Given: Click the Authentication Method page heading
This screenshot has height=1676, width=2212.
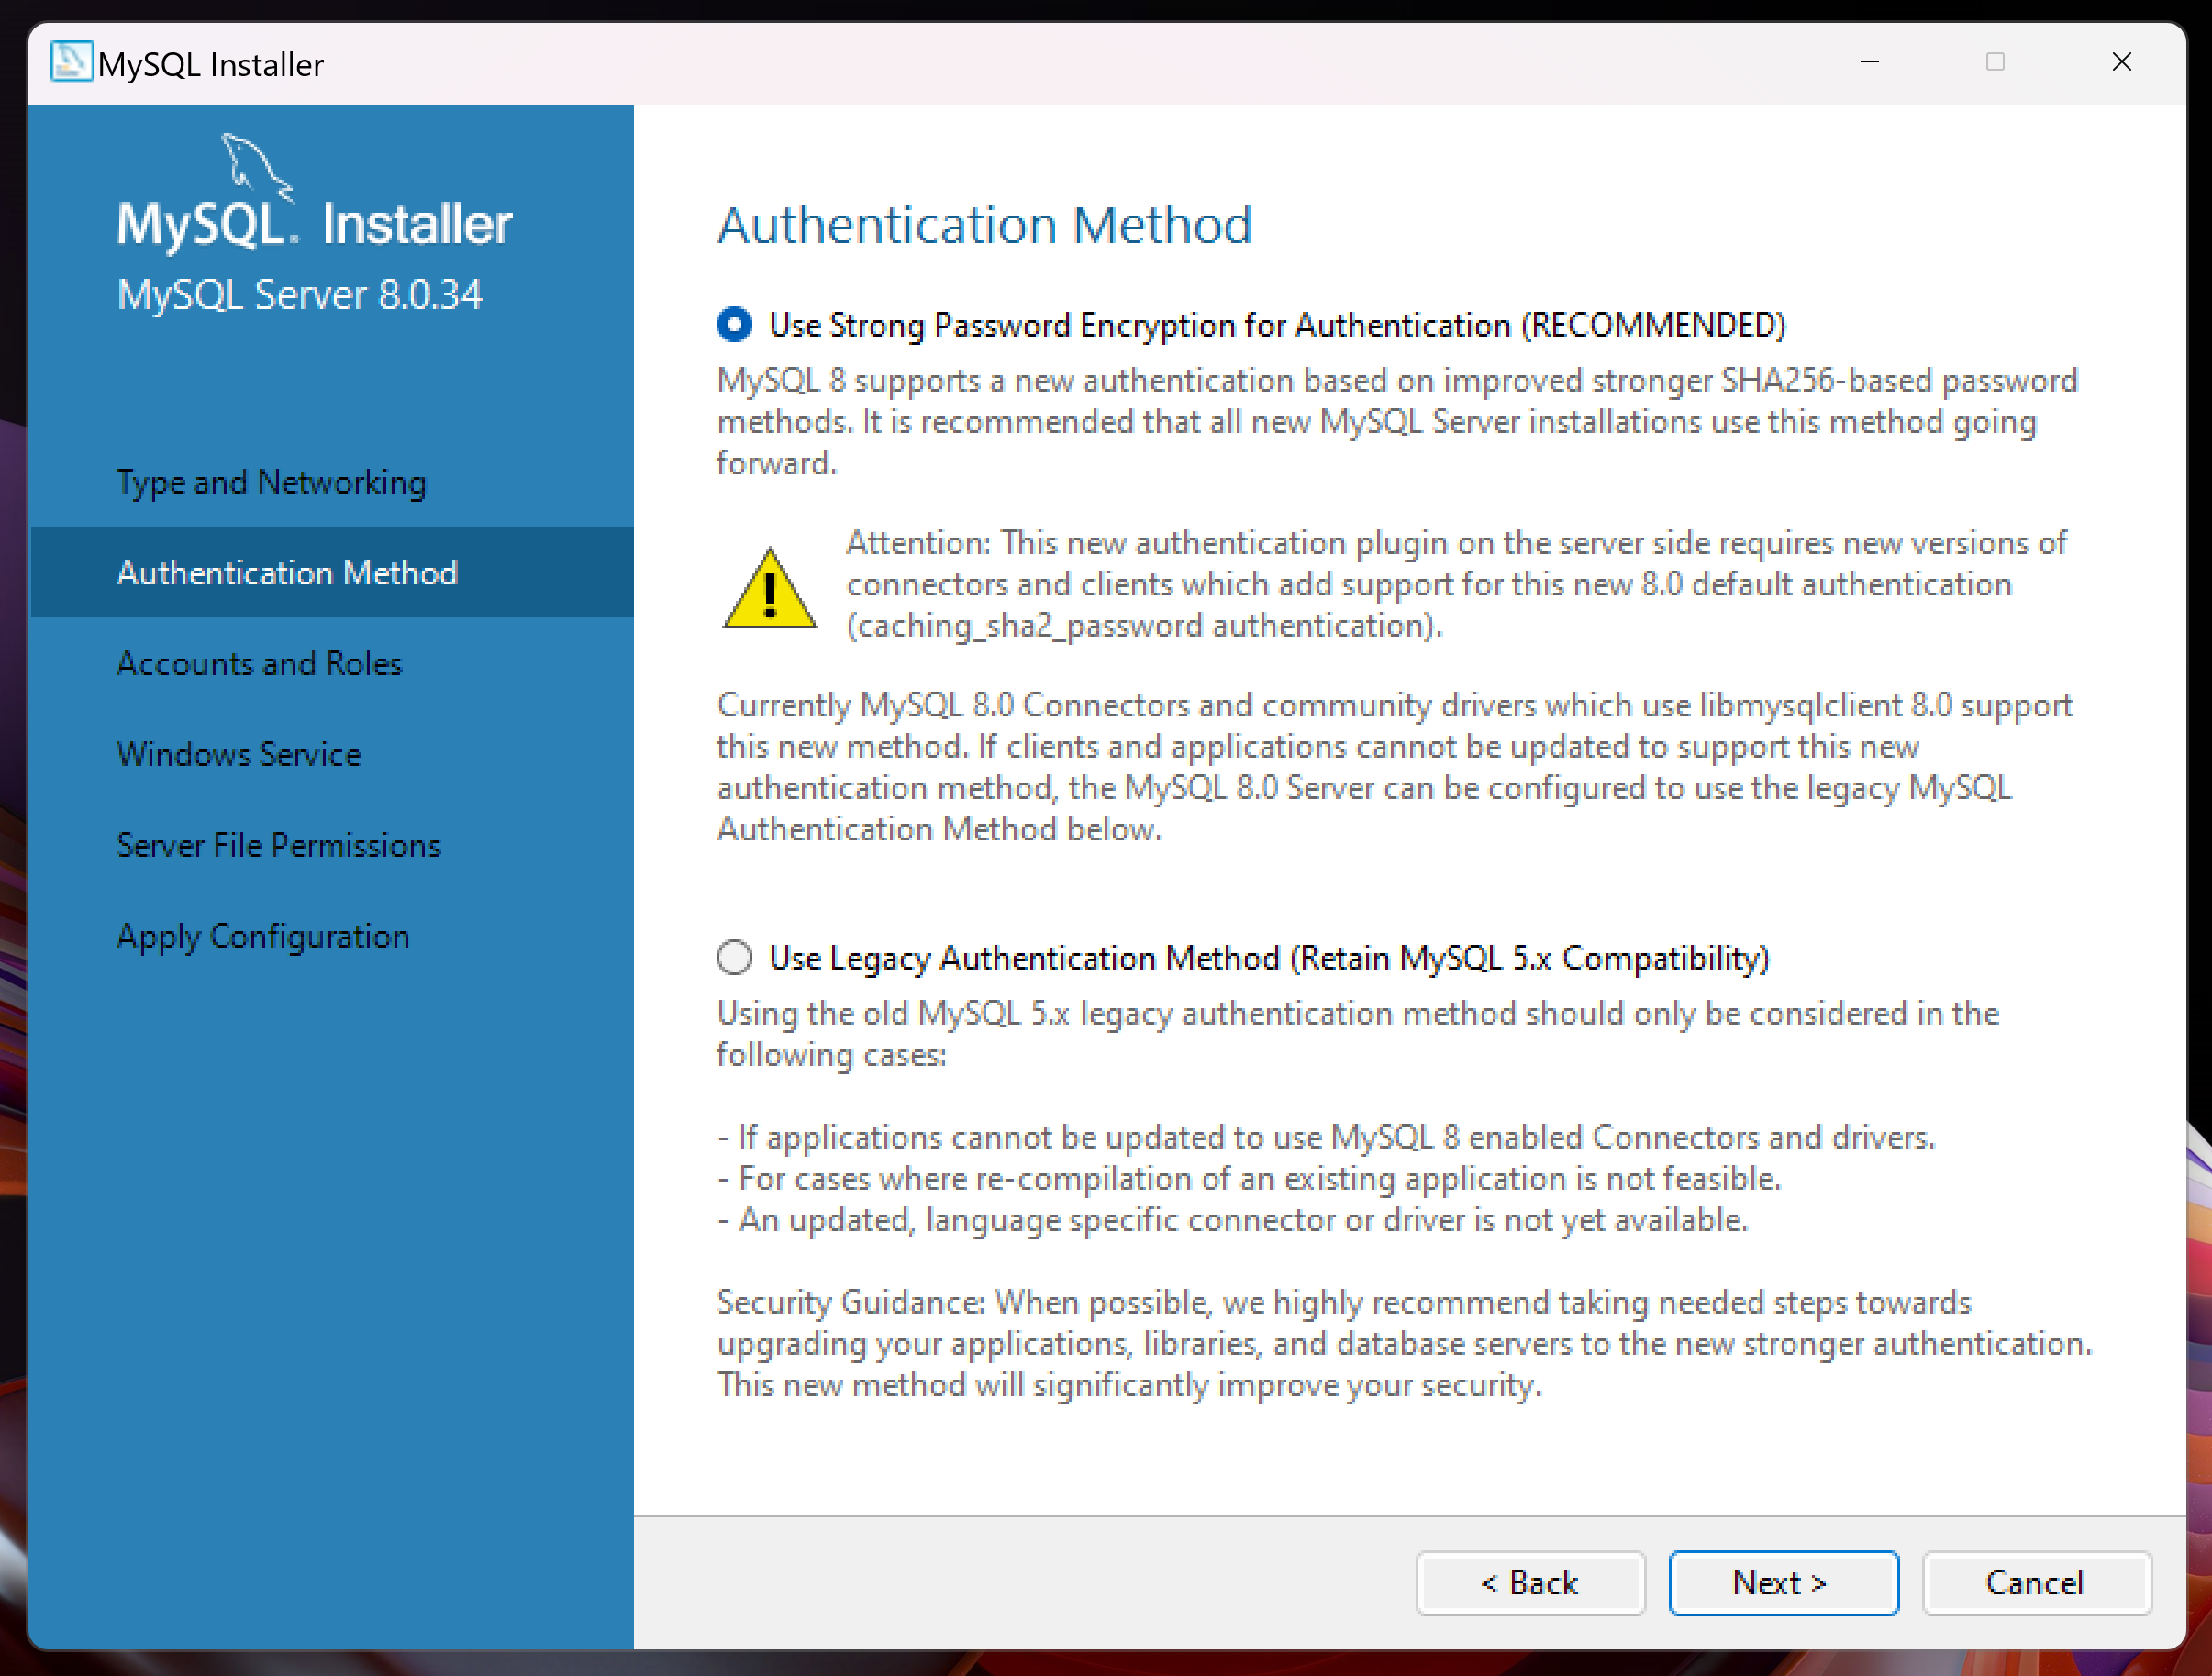Looking at the screenshot, I should tap(984, 224).
